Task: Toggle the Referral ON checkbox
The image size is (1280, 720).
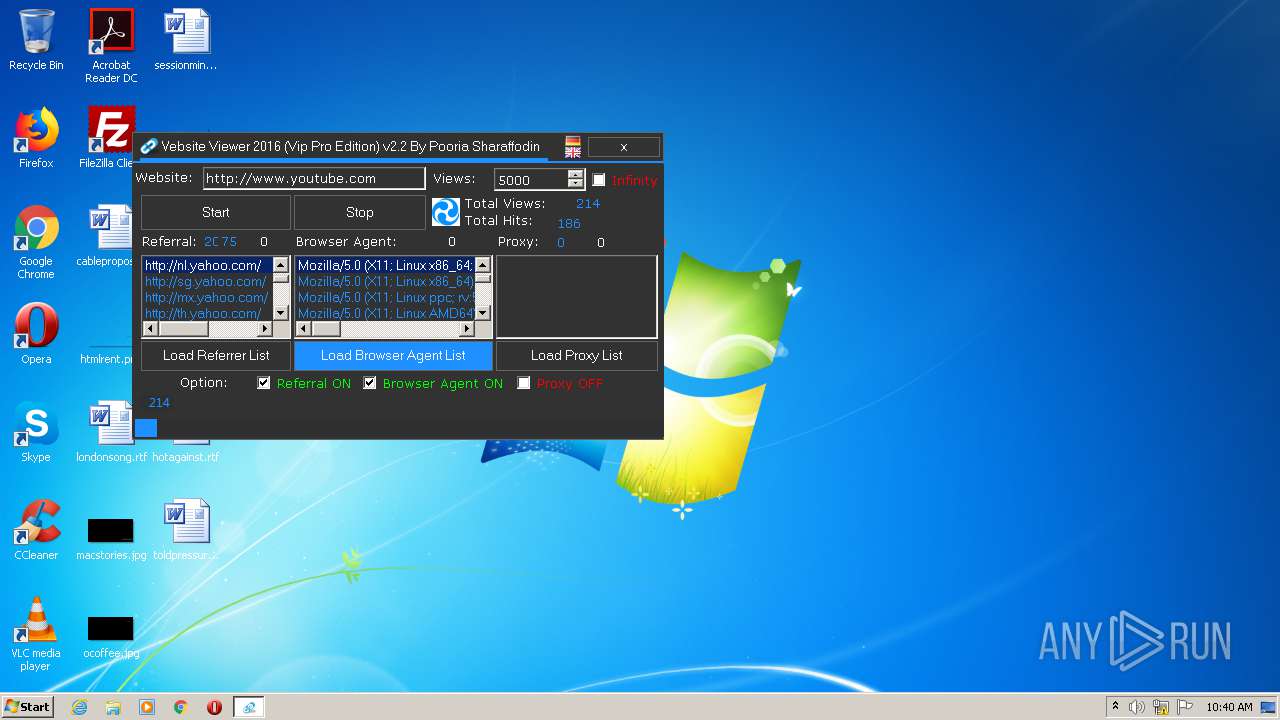Action: 264,383
